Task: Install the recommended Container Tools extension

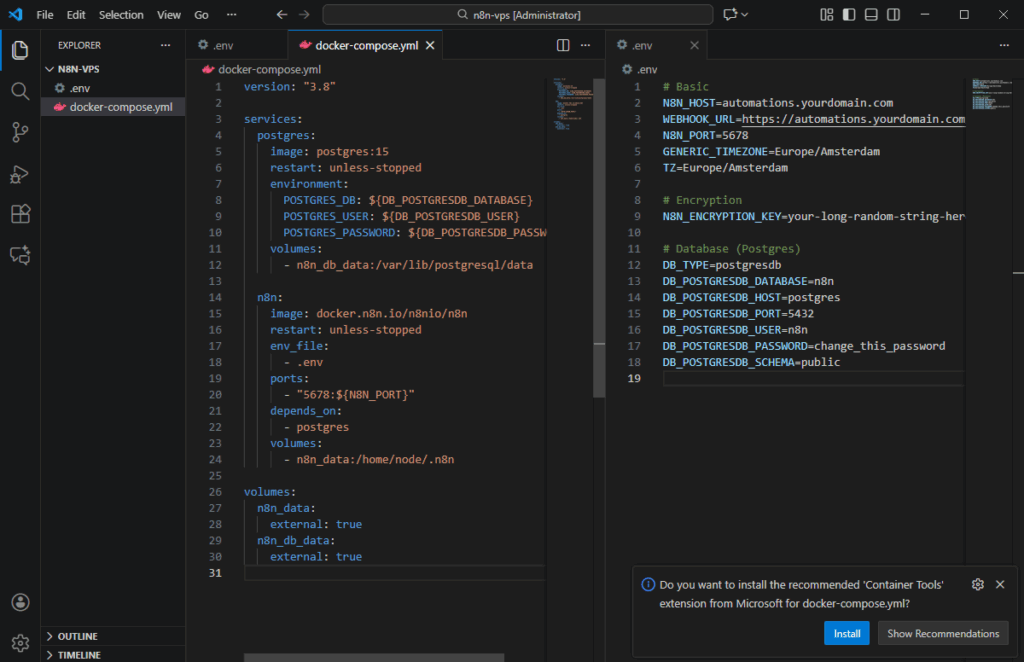Action: 846,633
